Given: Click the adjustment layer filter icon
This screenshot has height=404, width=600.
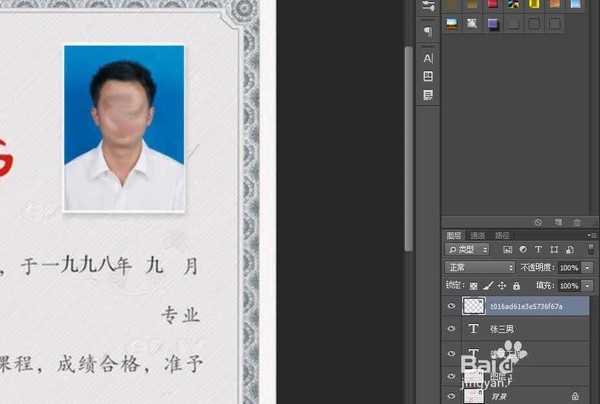Looking at the screenshot, I should (x=524, y=249).
